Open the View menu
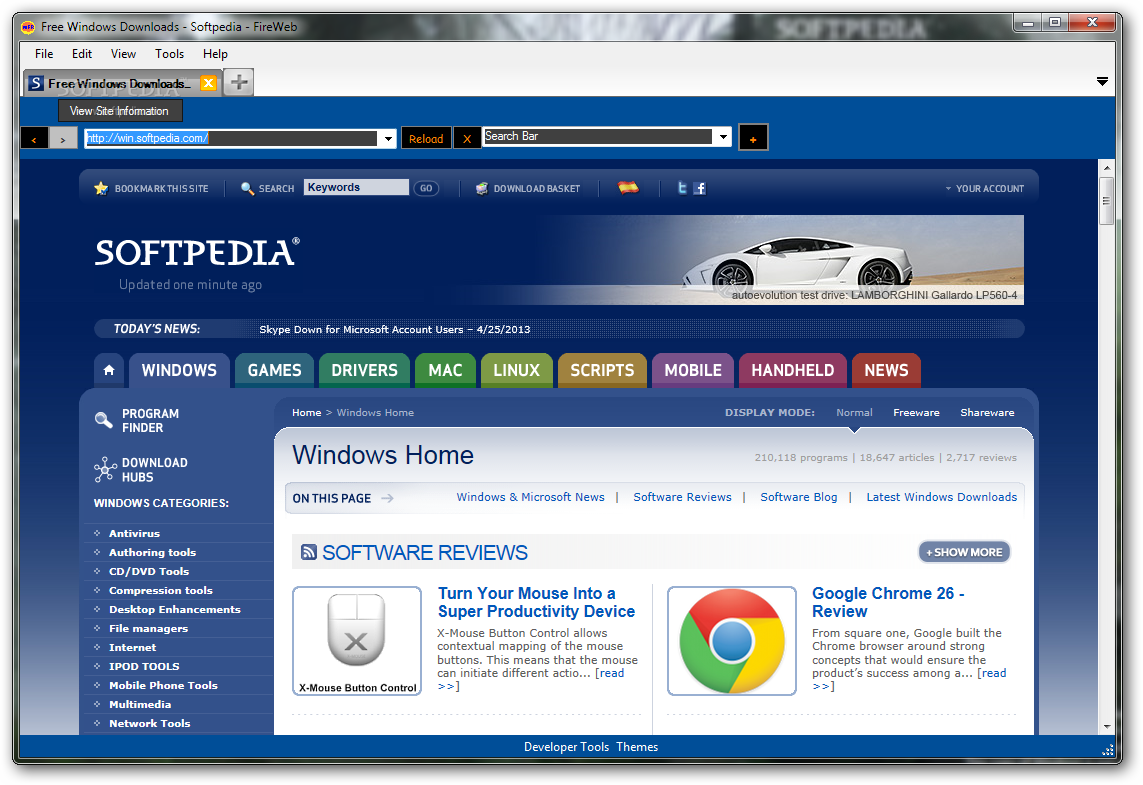 [x=123, y=54]
